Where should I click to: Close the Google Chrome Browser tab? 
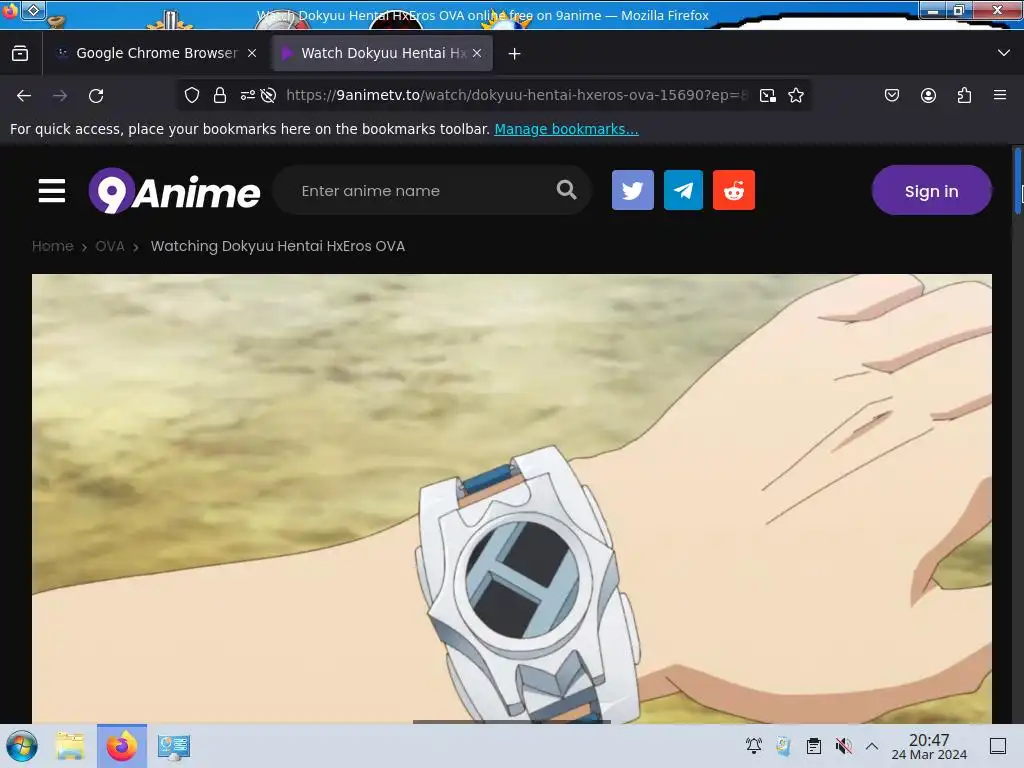252,53
